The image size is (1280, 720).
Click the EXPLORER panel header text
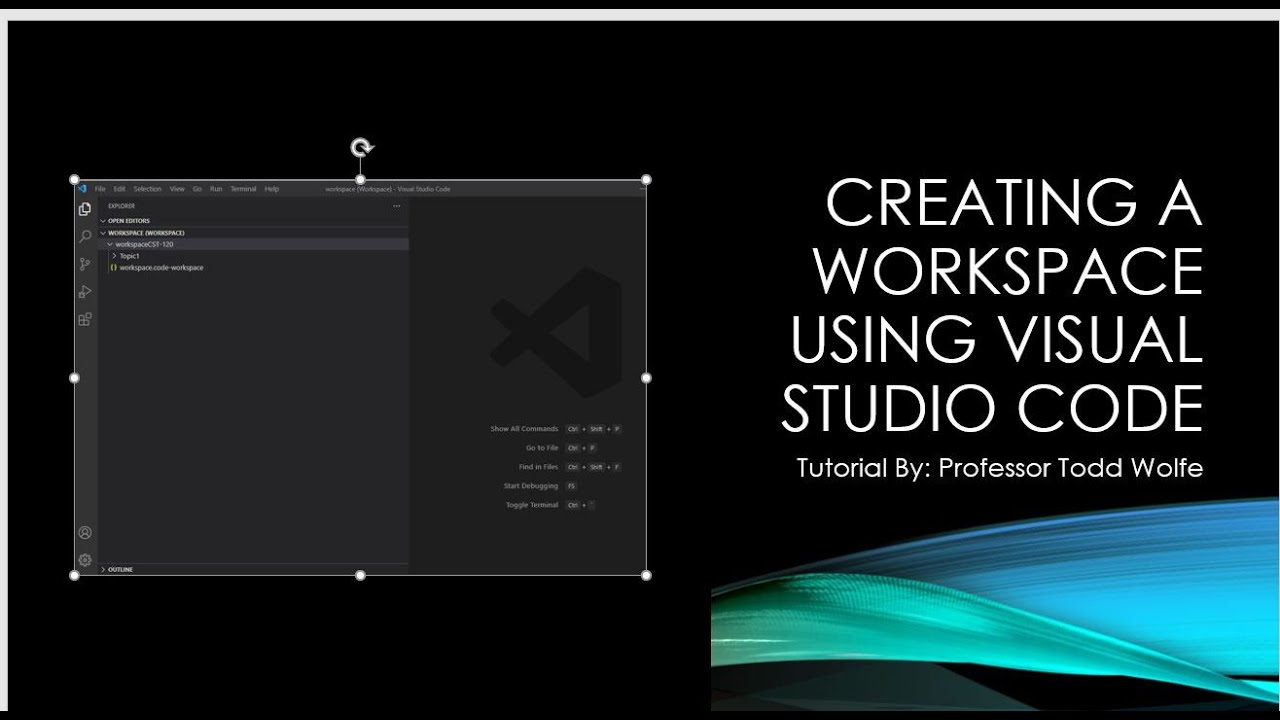point(122,206)
